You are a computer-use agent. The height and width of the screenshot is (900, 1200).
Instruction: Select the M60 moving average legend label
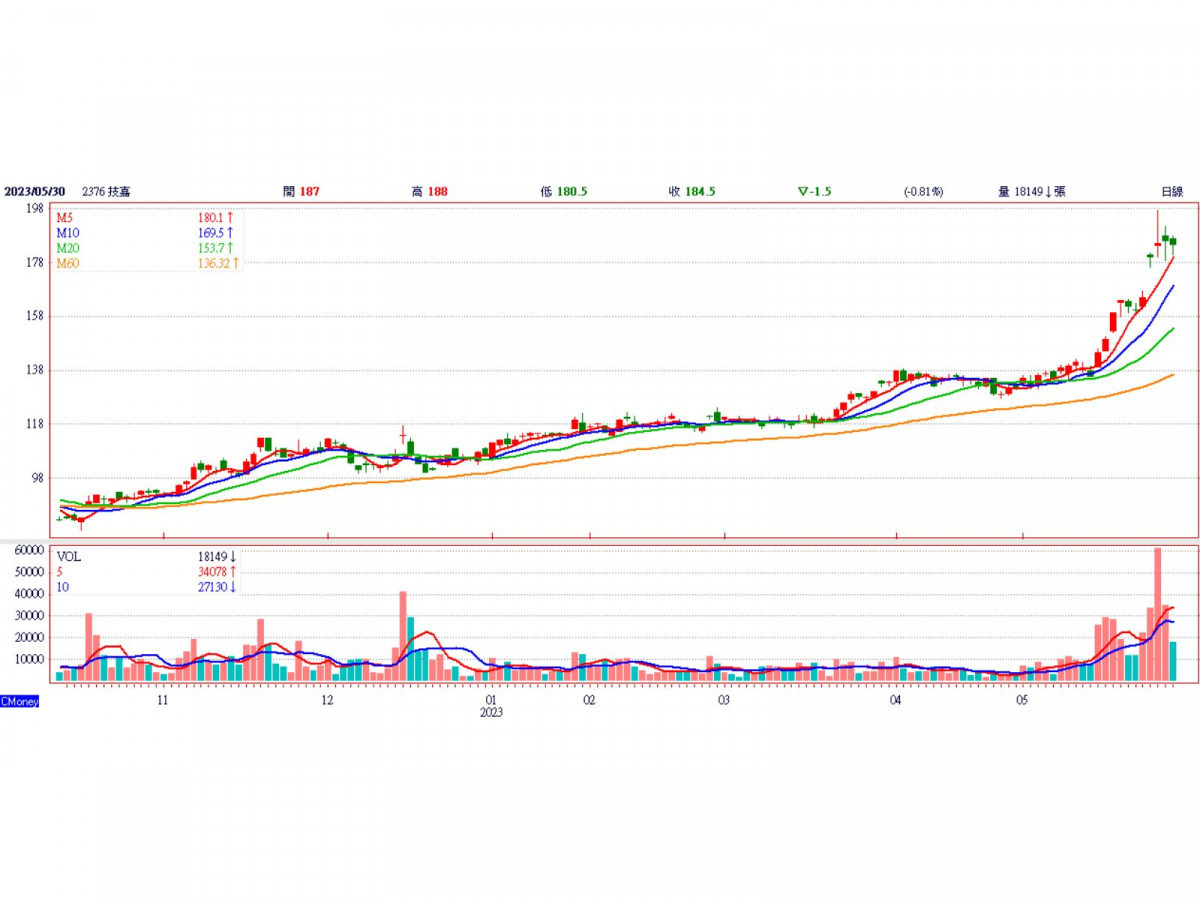pyautogui.click(x=67, y=263)
